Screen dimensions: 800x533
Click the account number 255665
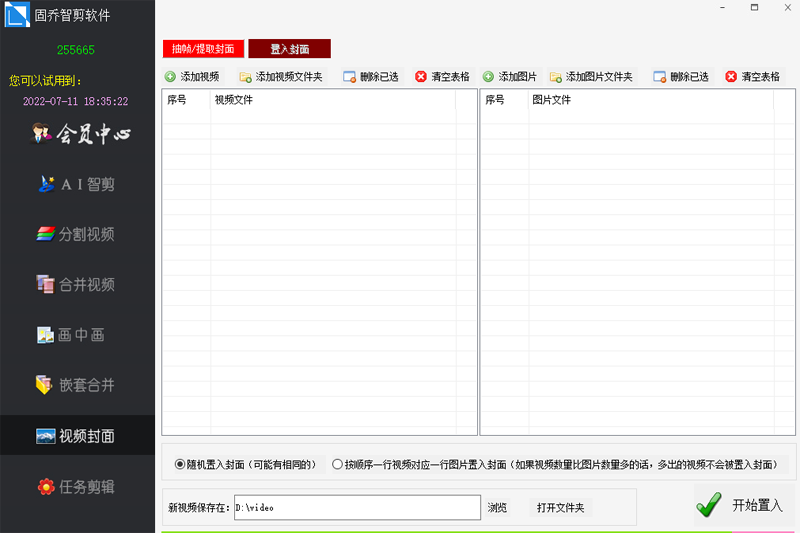coord(76,50)
